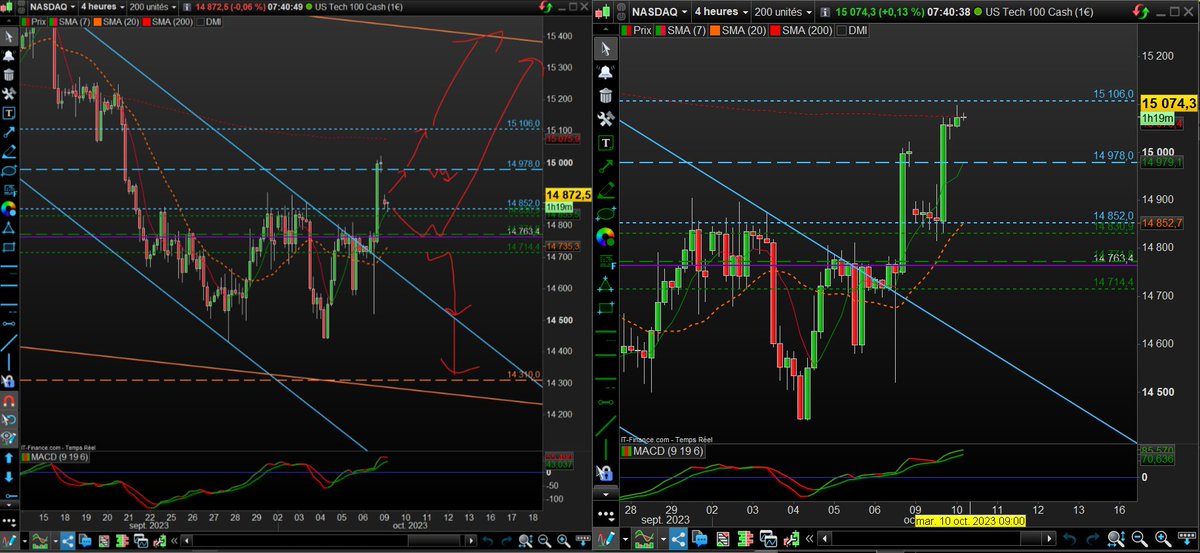Image resolution: width=1200 pixels, height=553 pixels.
Task: Open drawing pencil tool in left bottom bar
Action: click(x=8, y=541)
